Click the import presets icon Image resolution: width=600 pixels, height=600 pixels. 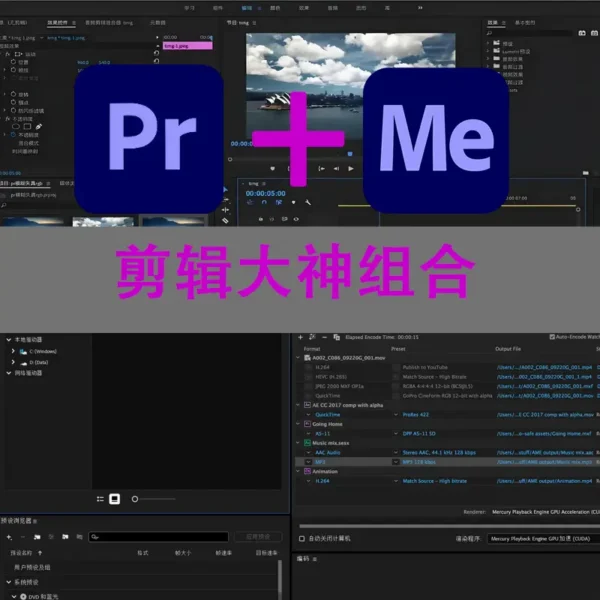[65, 537]
